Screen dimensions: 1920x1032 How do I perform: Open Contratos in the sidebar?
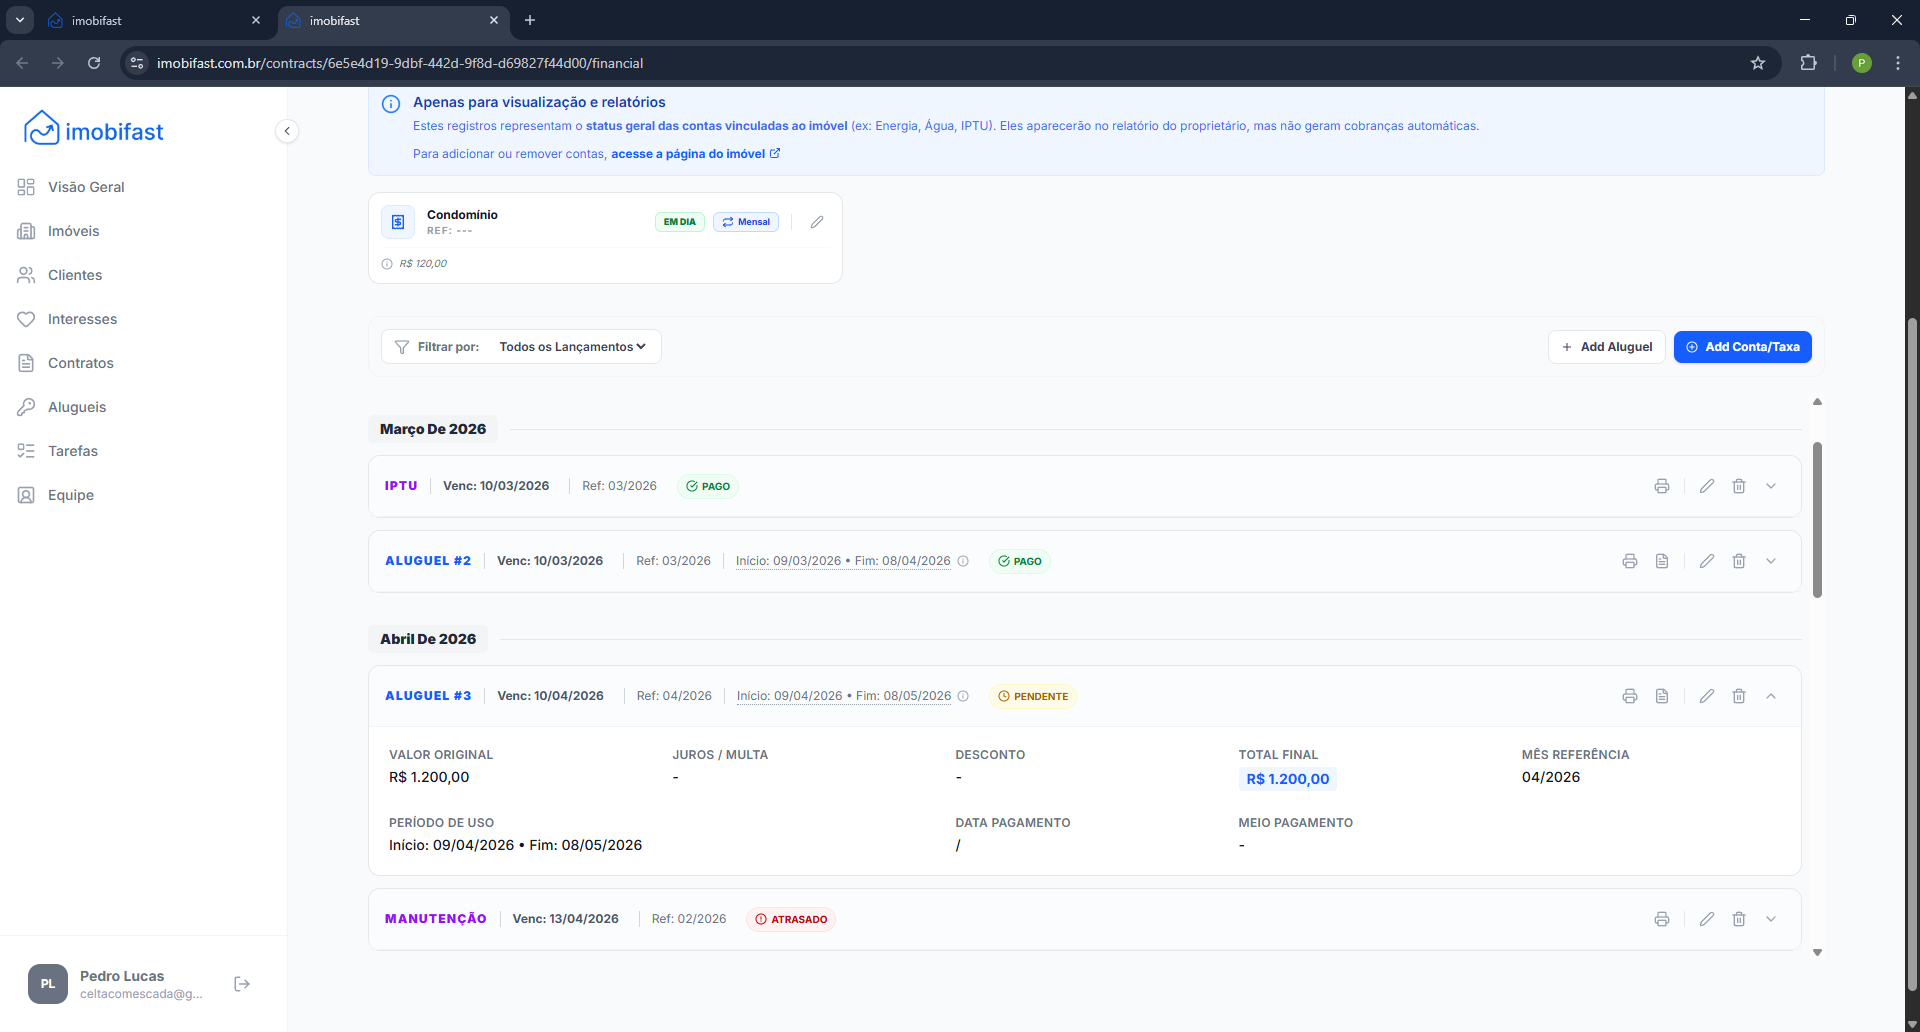point(80,363)
